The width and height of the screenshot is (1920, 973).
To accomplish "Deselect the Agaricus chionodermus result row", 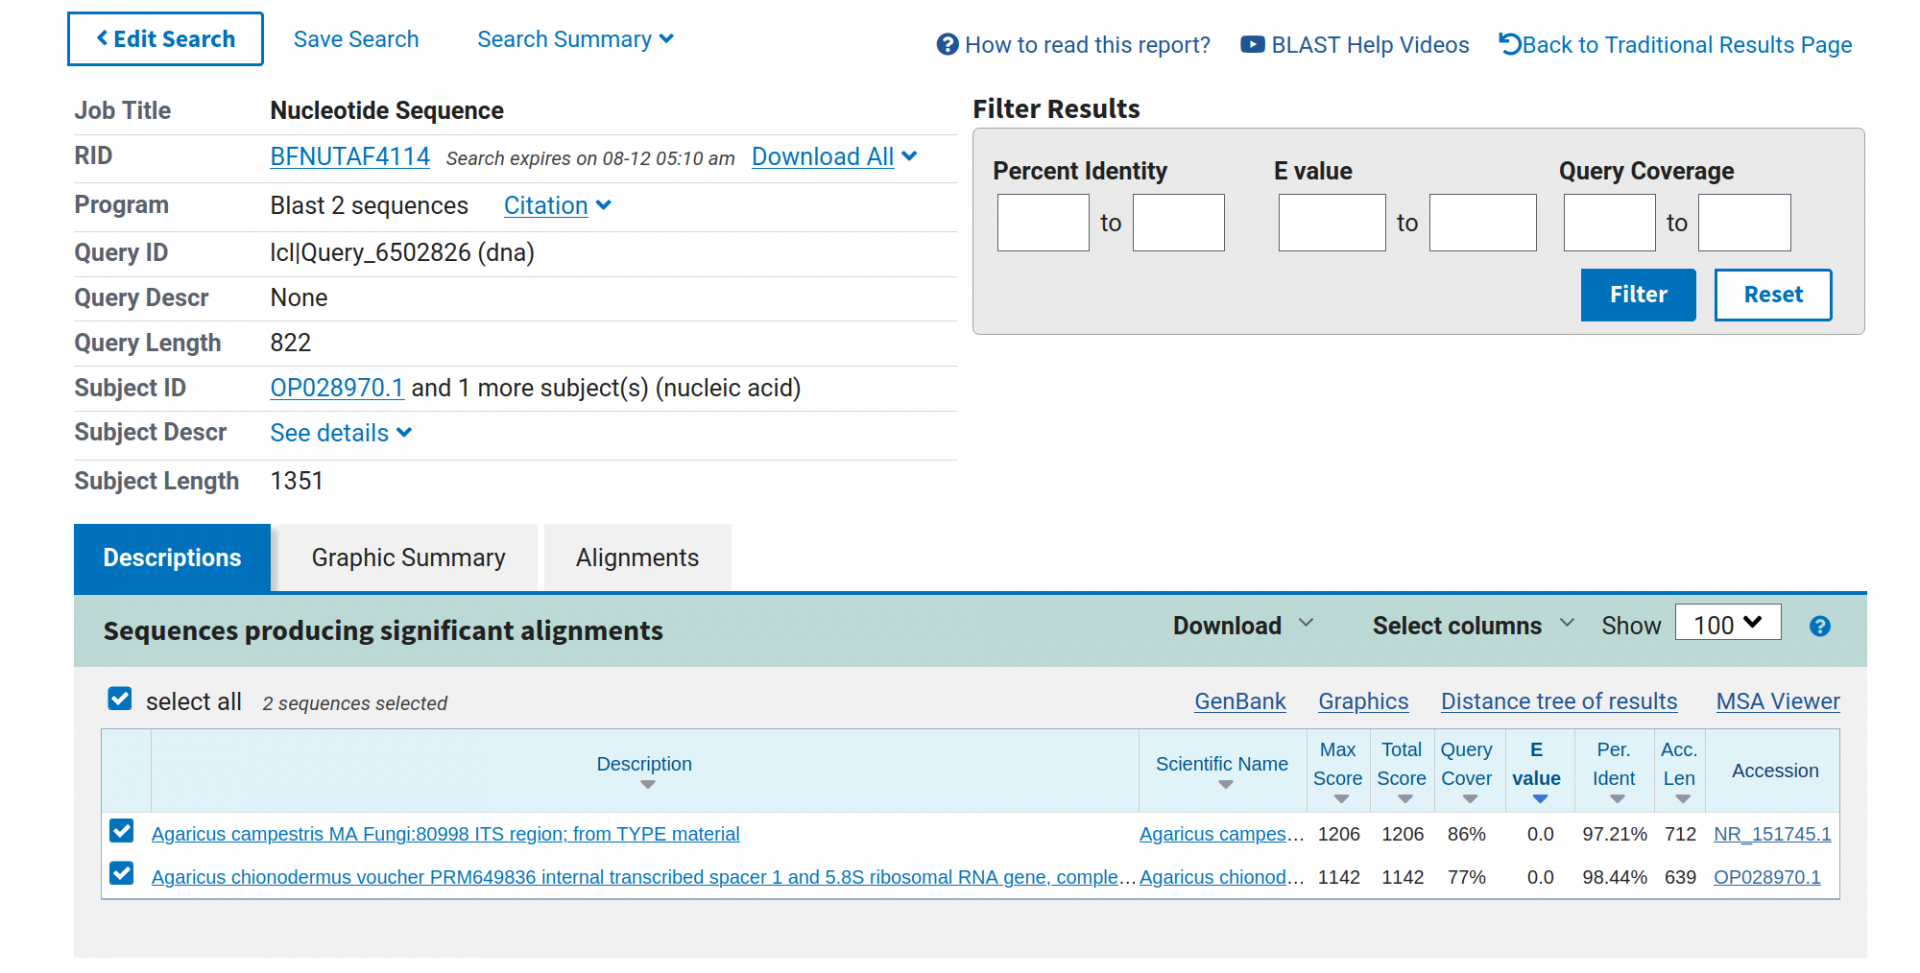I will point(122,874).
